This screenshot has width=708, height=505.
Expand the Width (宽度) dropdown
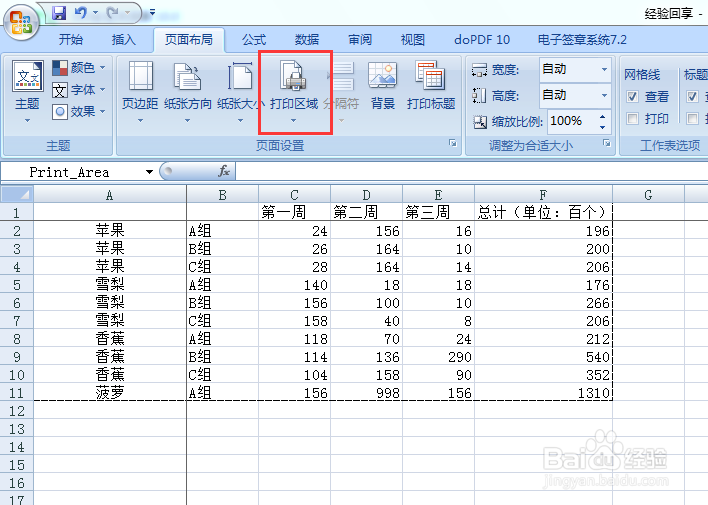pos(604,69)
